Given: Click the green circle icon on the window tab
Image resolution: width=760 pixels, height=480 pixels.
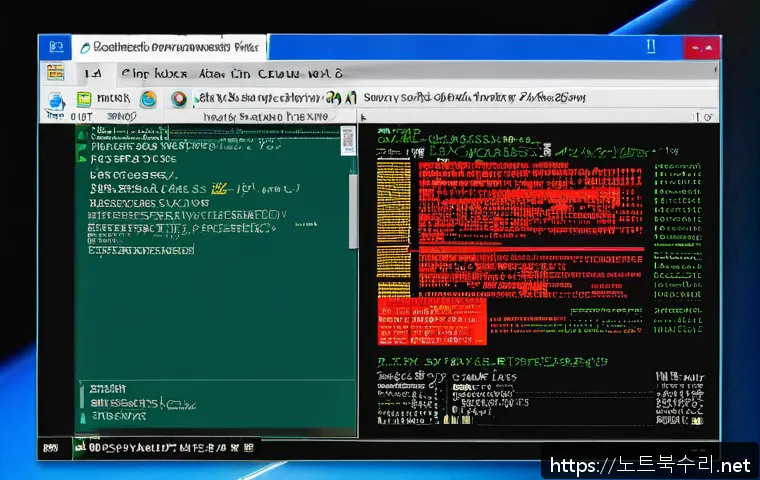Looking at the screenshot, I should tap(84, 47).
